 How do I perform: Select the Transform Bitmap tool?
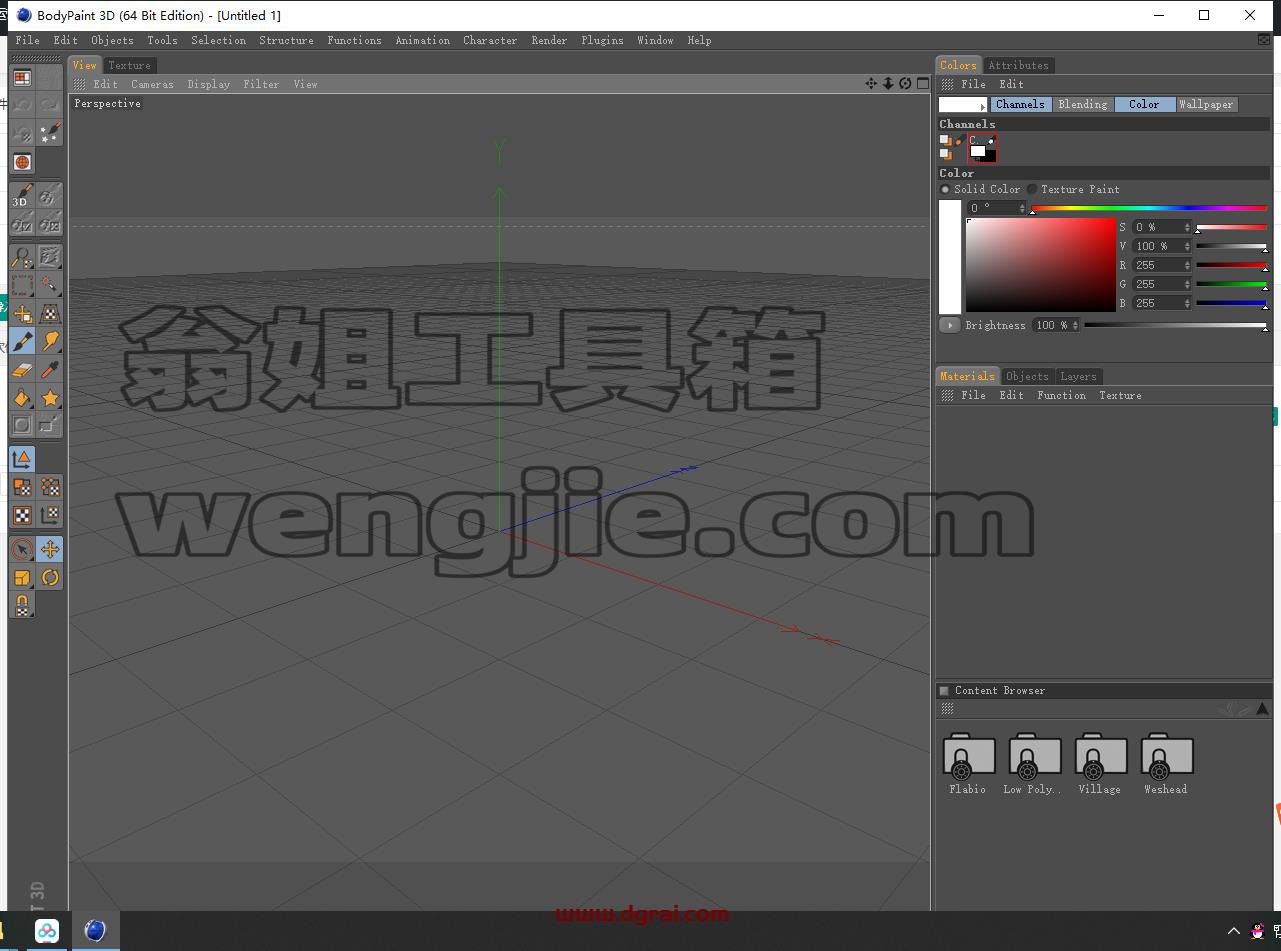point(50,314)
